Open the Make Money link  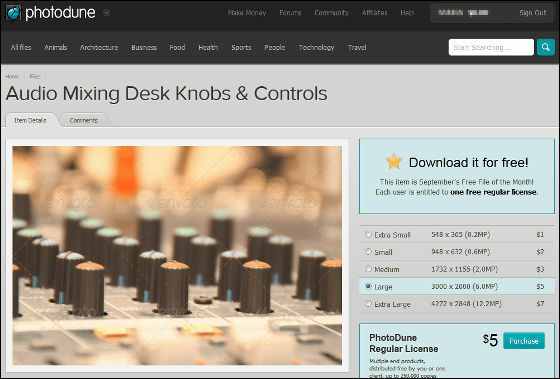(x=247, y=13)
